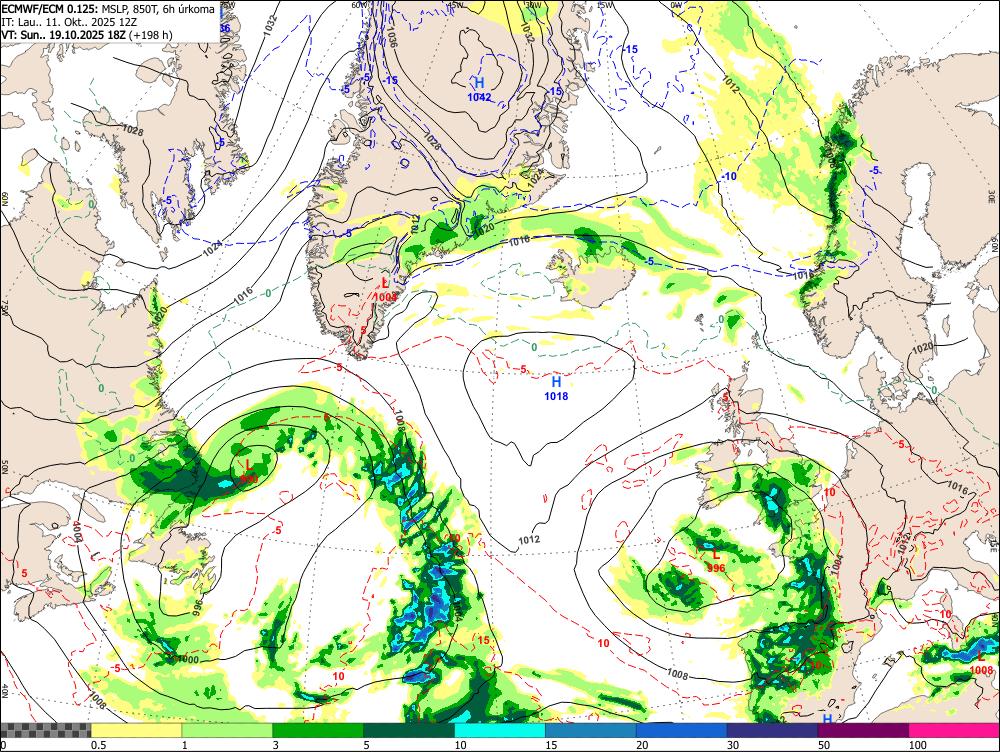Click the '45W' longitude label at the top
Screen dimensions: 1000x752
coord(455,4)
